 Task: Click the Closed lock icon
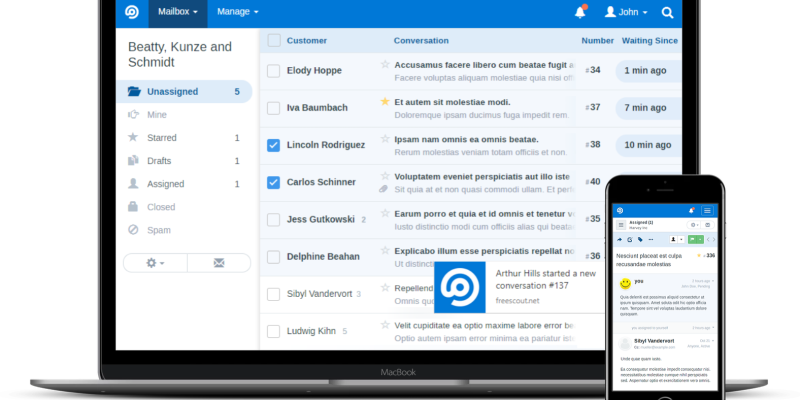point(133,206)
